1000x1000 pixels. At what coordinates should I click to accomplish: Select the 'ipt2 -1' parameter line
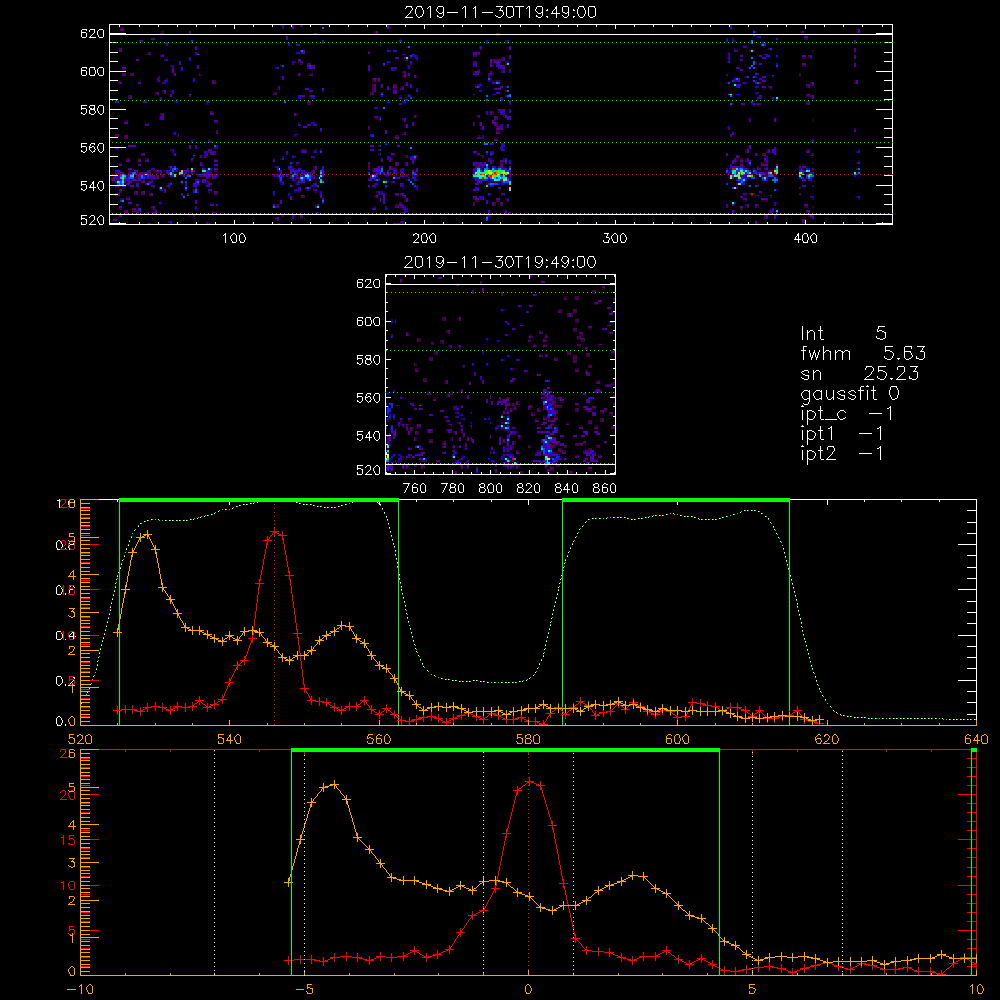tap(842, 453)
